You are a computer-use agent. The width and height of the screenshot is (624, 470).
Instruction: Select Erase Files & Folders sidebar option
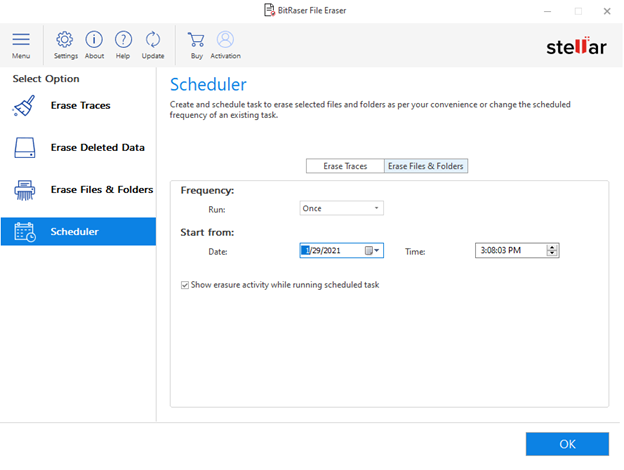point(78,190)
